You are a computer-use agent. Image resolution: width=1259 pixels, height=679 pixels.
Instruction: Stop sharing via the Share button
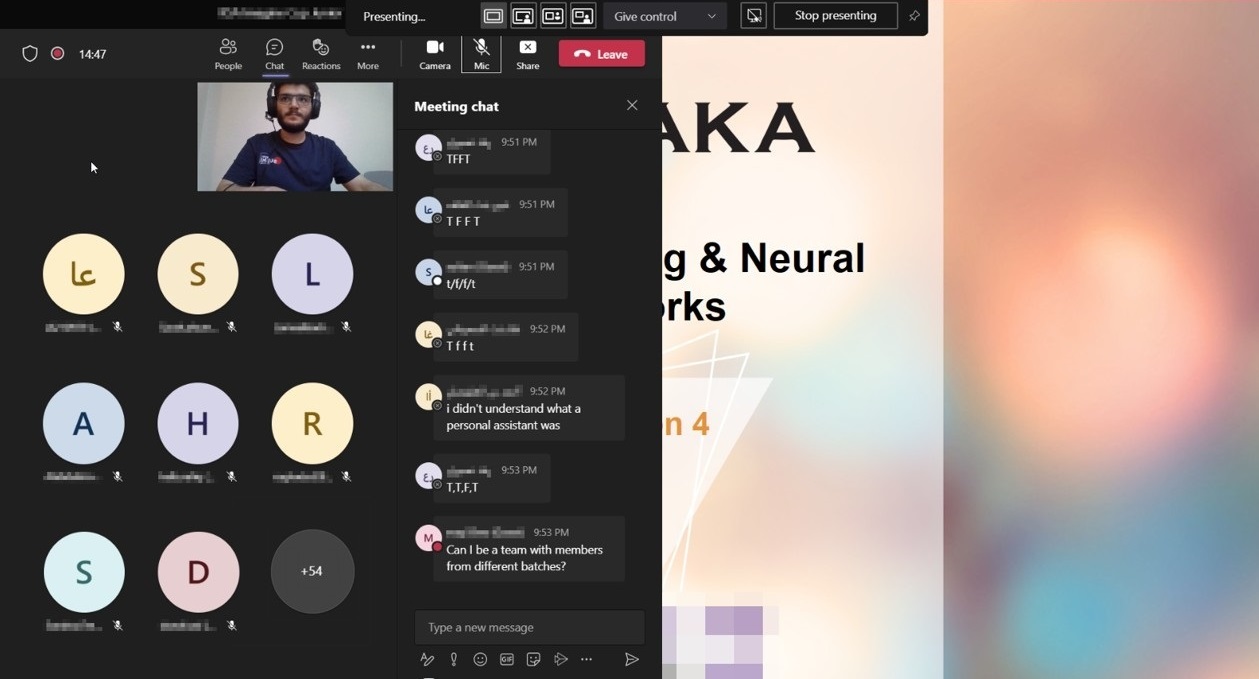(x=528, y=54)
